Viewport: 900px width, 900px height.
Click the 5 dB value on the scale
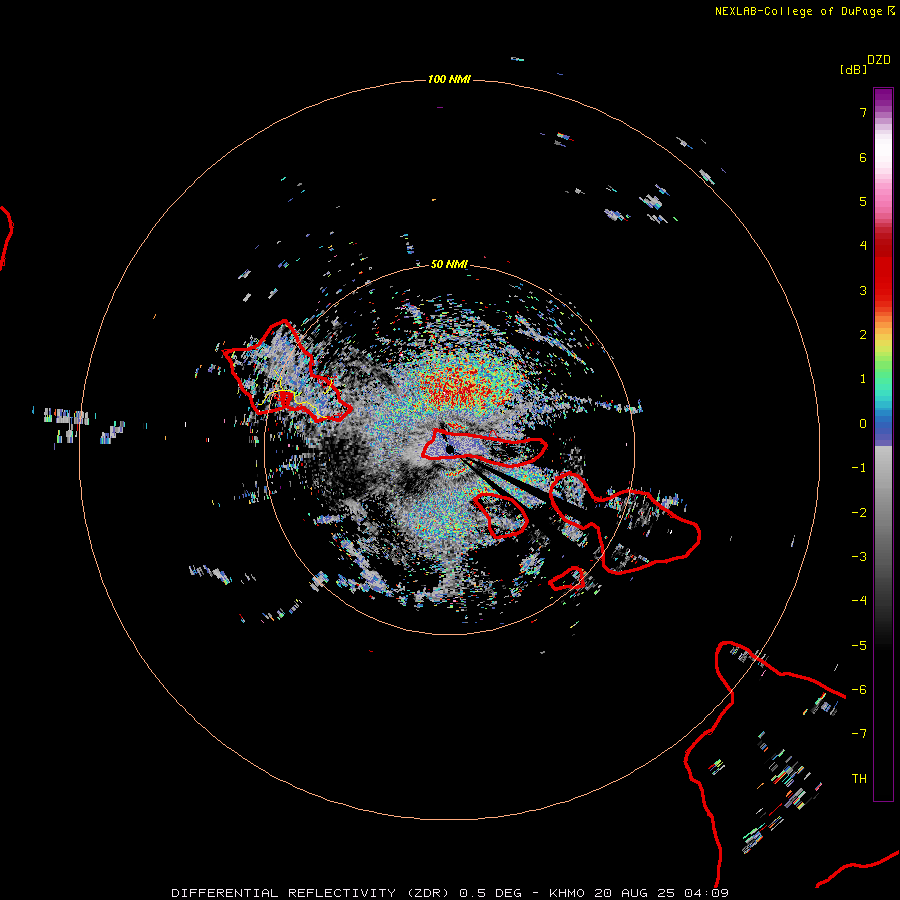(863, 201)
